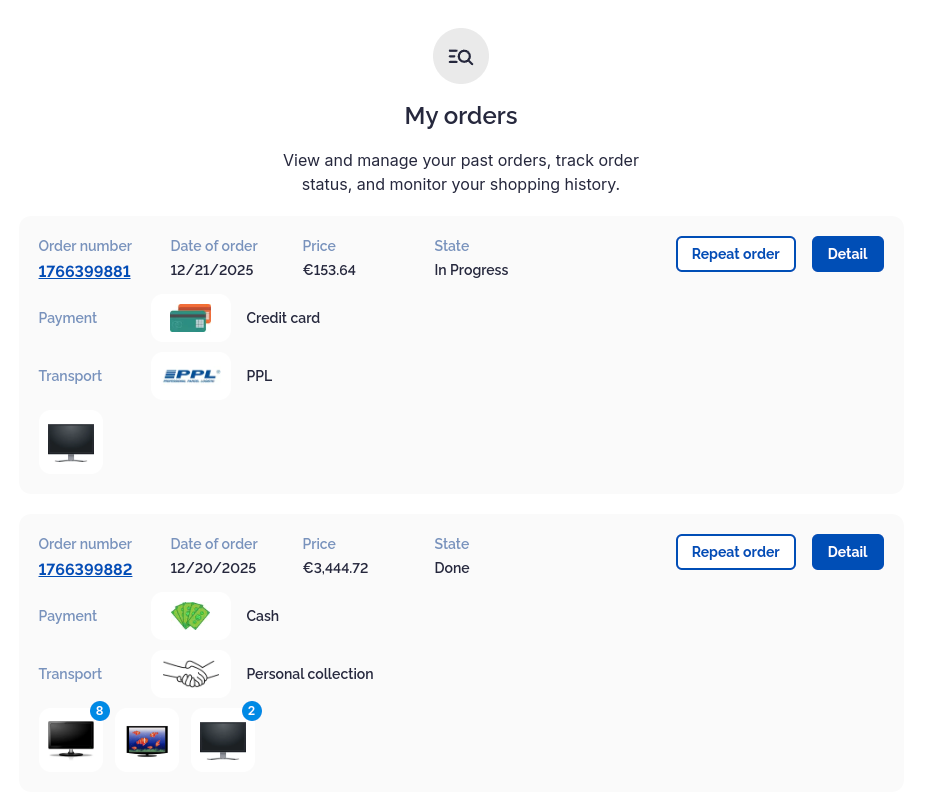
Task: Repeat the Done order from 12/20/2025
Action: pyautogui.click(x=735, y=552)
